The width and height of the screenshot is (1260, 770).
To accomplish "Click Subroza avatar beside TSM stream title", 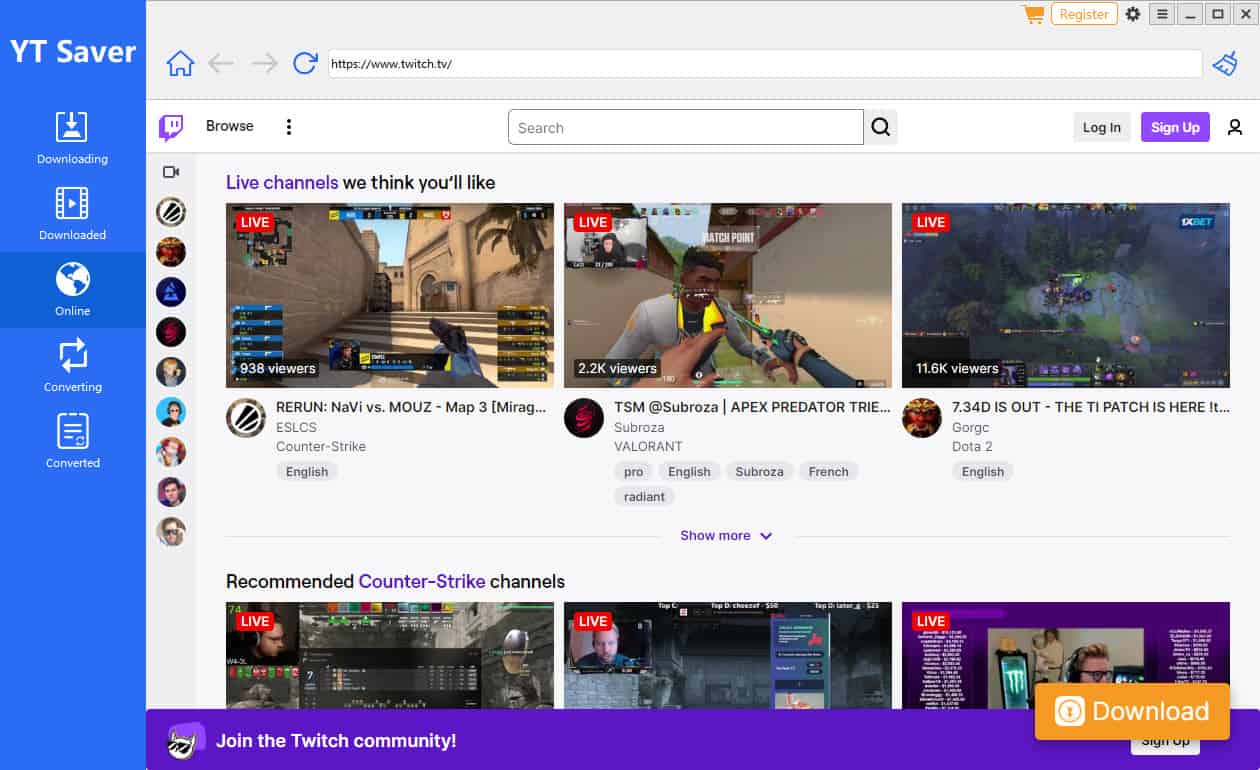I will (x=584, y=418).
